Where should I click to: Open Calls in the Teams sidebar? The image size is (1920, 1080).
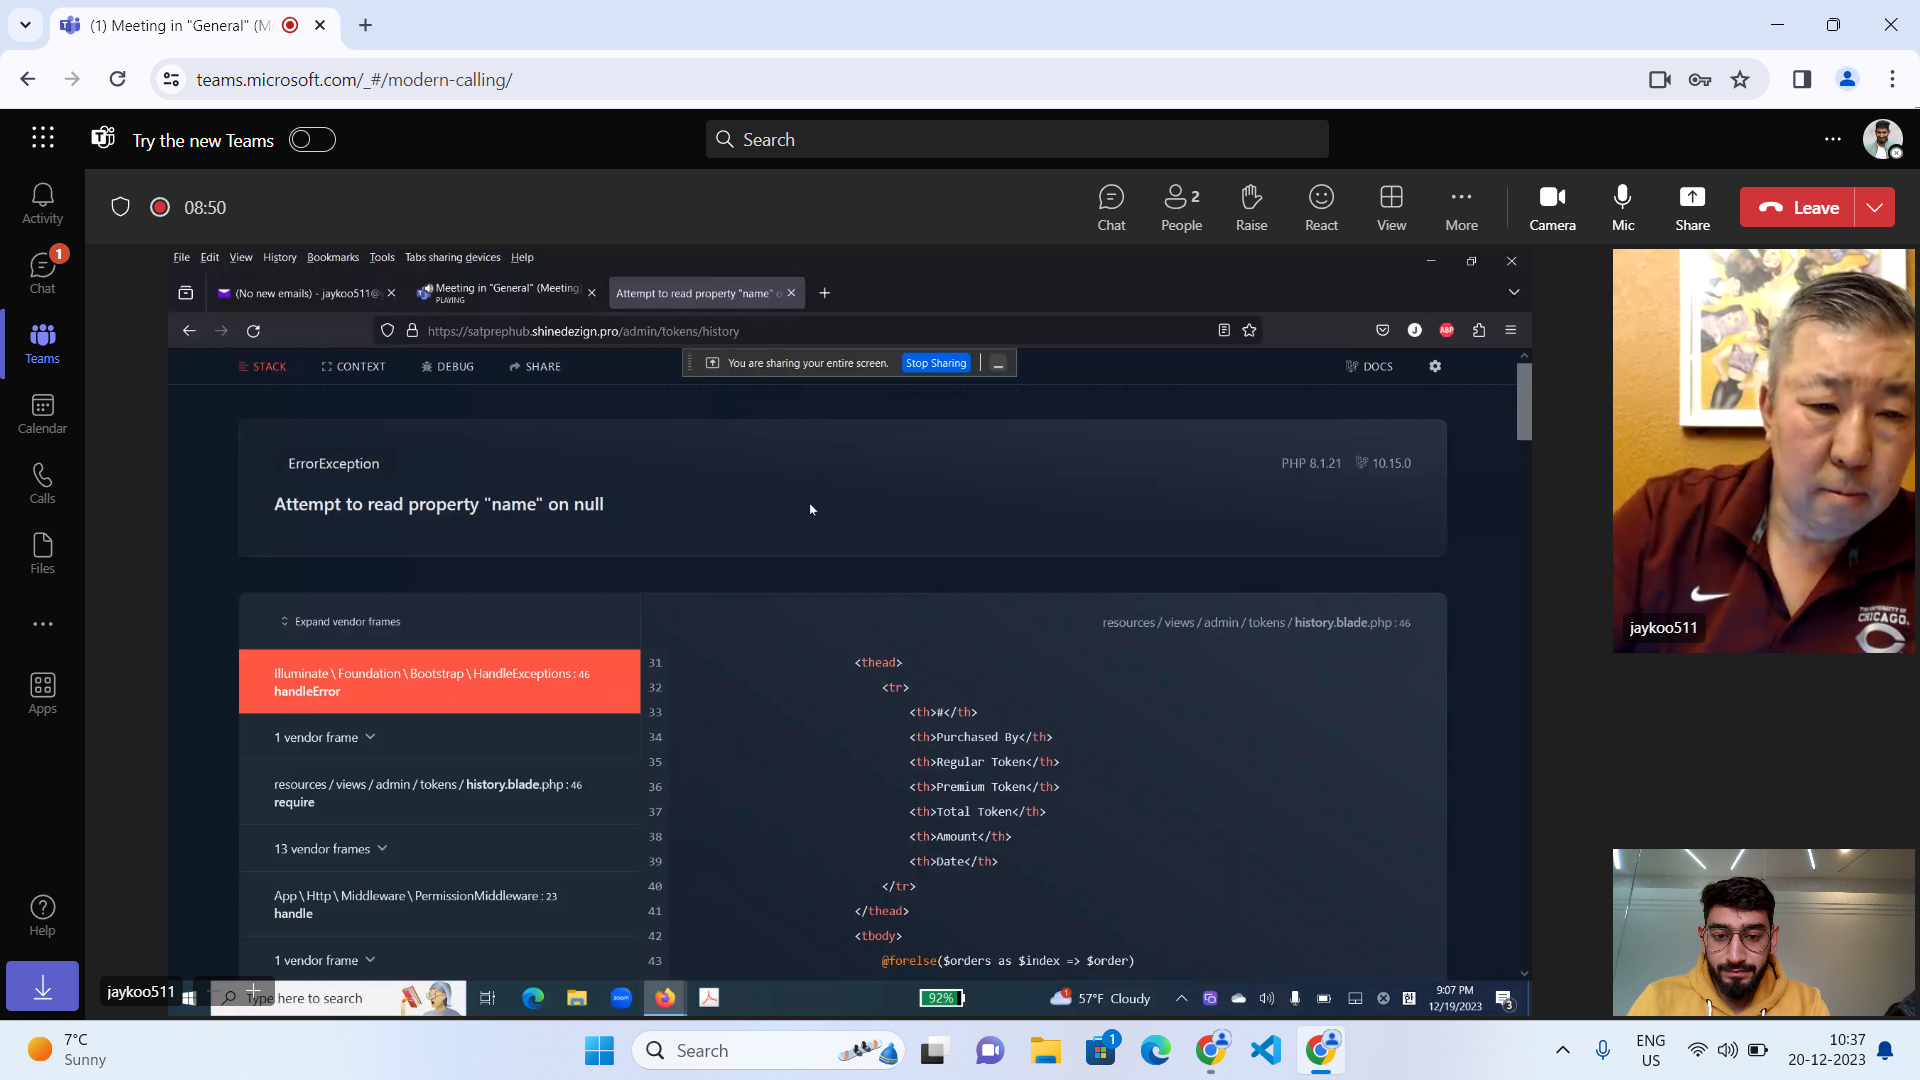[42, 483]
